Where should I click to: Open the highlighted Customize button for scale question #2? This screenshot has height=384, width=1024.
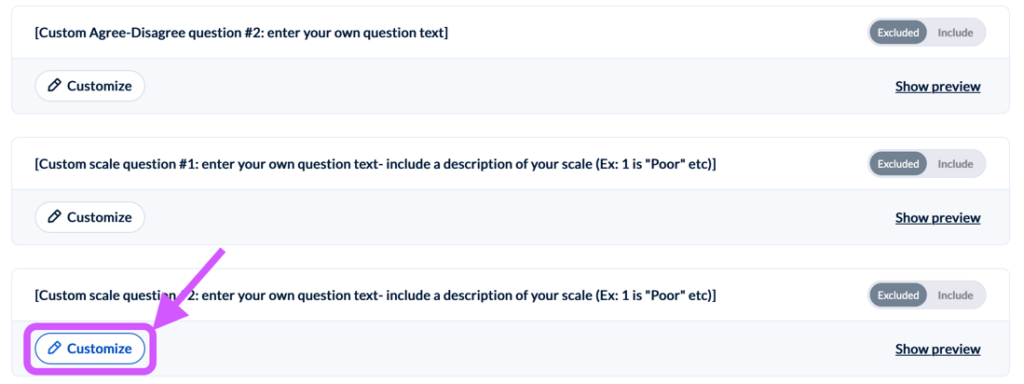click(x=89, y=348)
